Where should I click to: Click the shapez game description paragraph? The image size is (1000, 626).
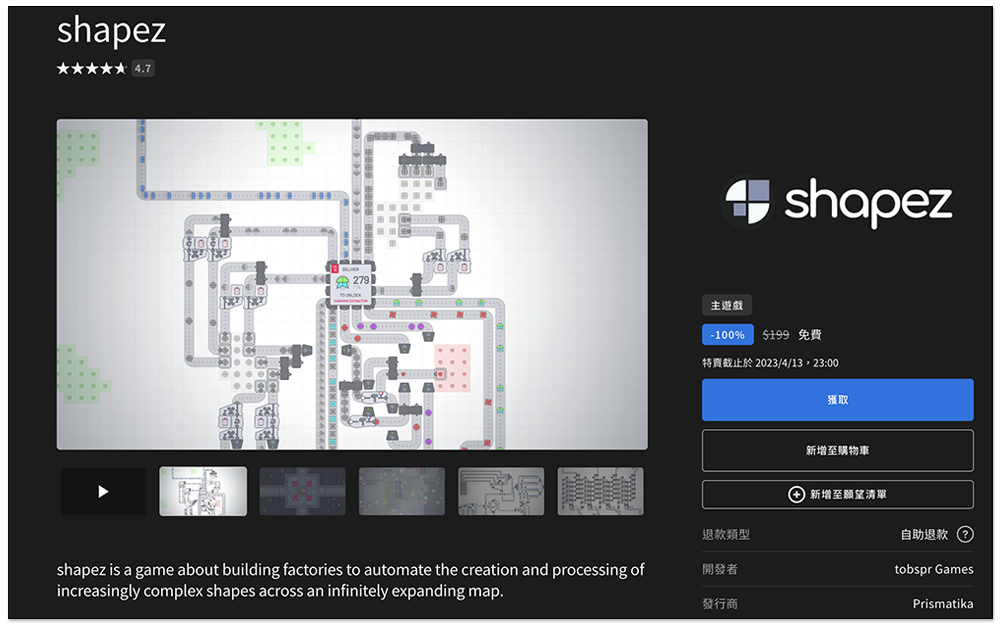351,580
